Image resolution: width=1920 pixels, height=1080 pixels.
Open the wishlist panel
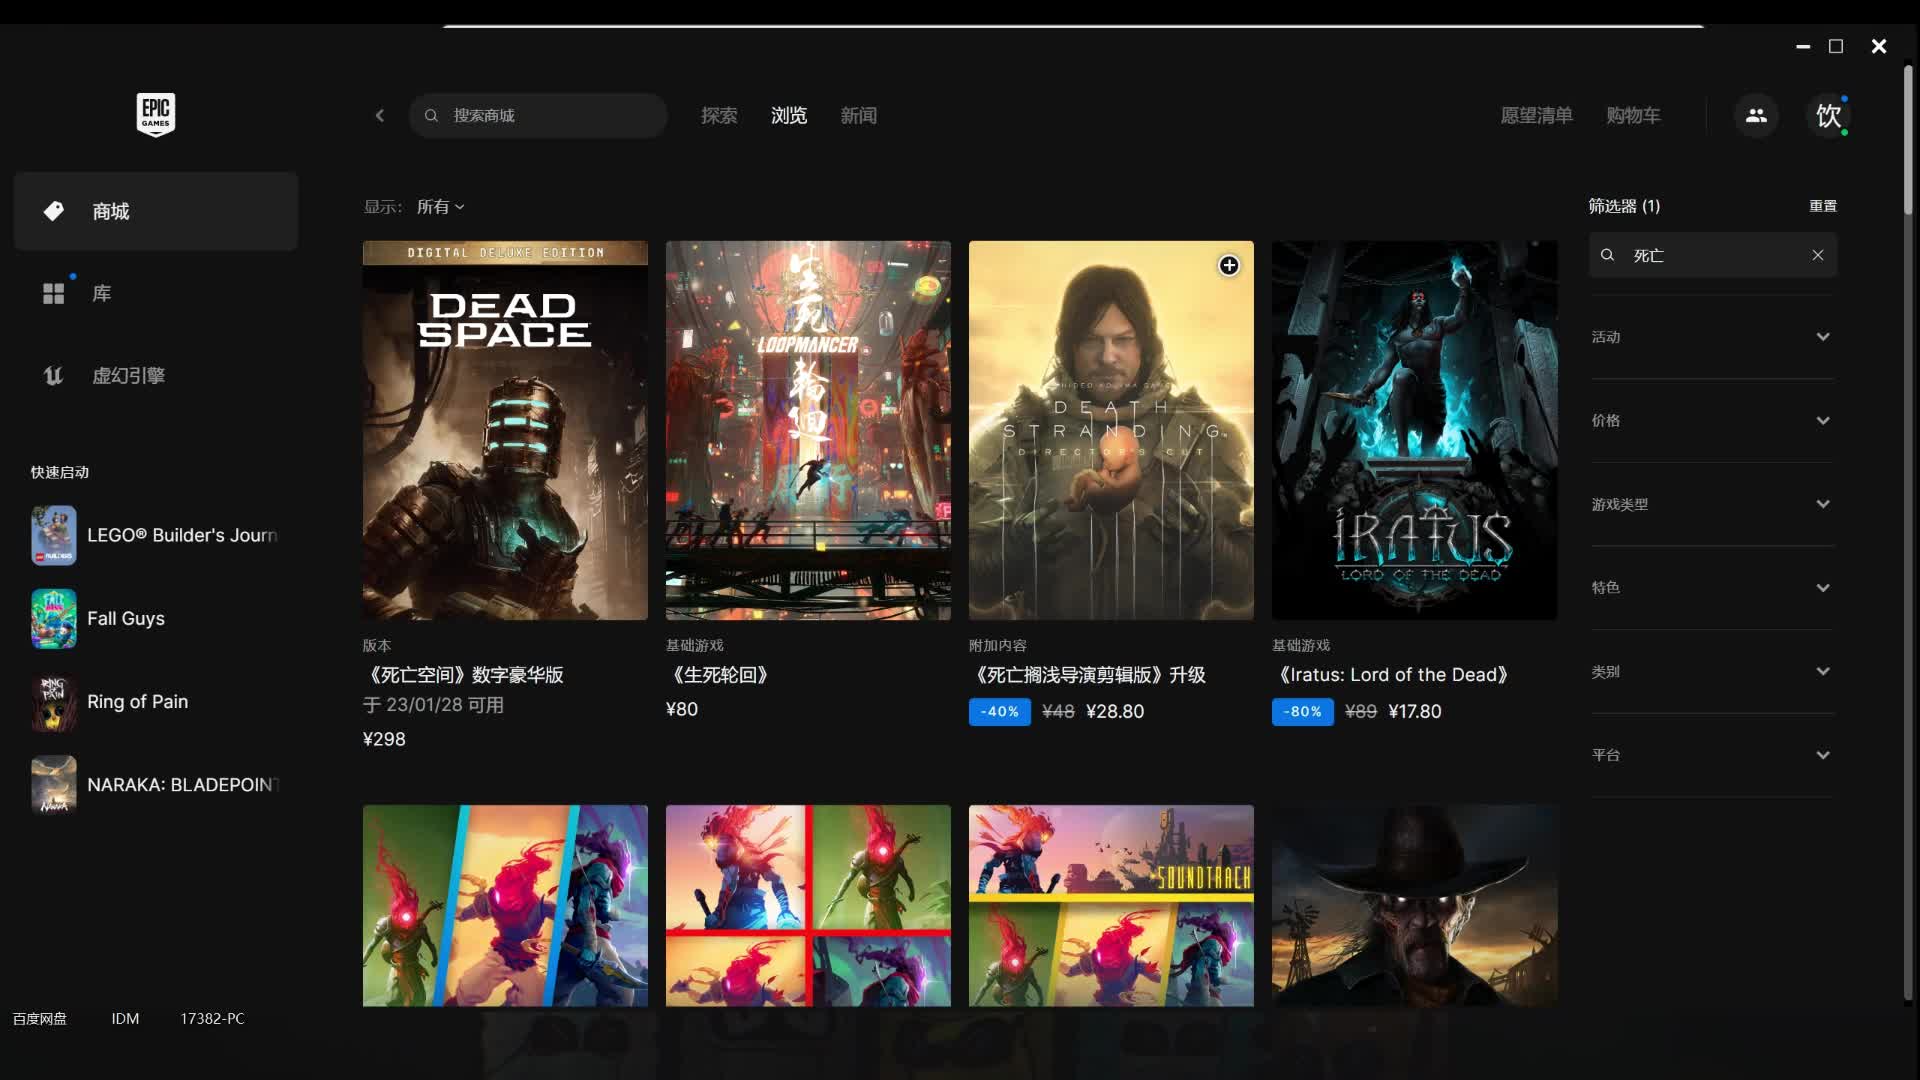1535,116
